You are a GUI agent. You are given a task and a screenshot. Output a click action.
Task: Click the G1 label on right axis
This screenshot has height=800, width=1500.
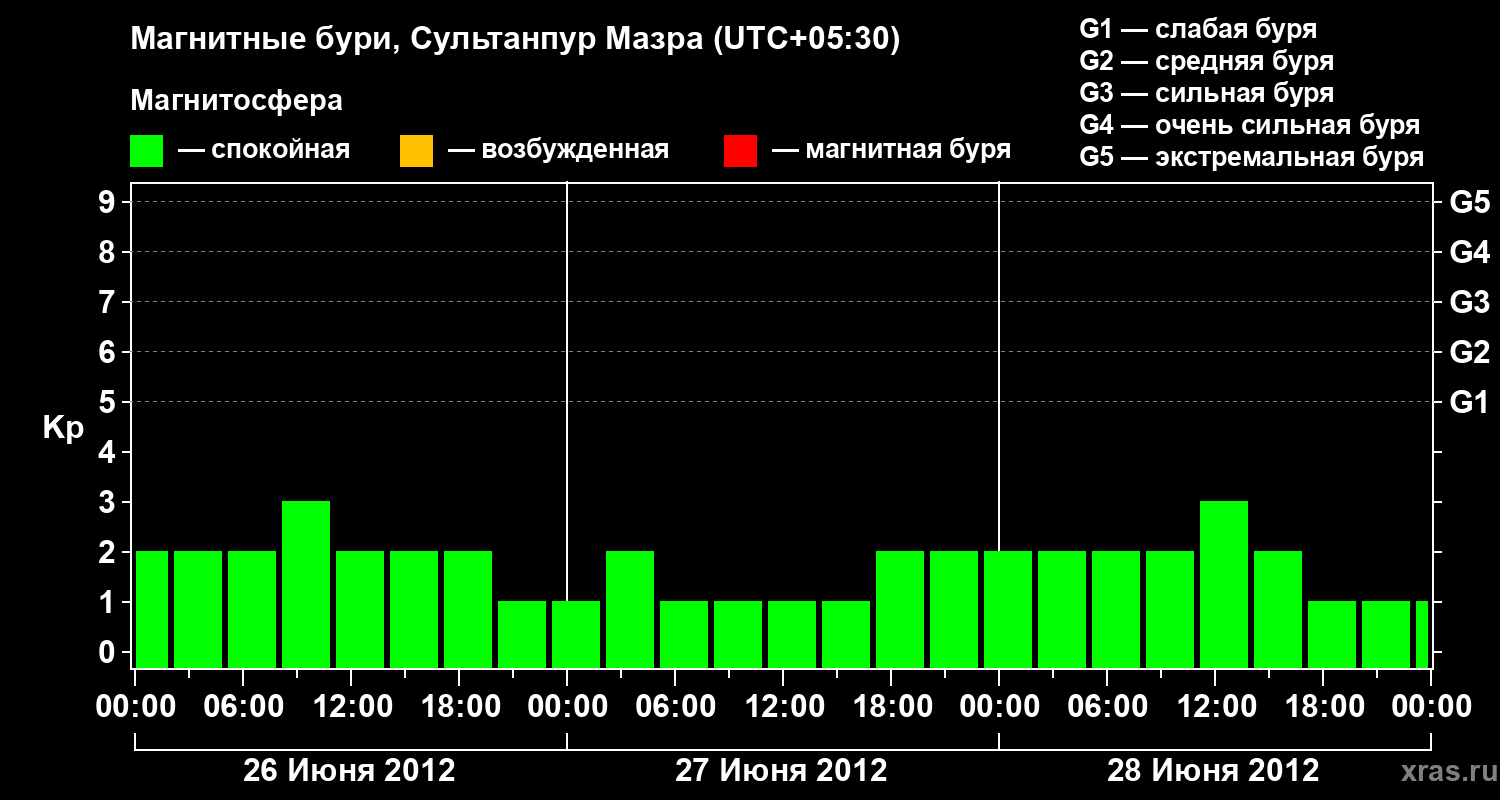tap(1470, 402)
